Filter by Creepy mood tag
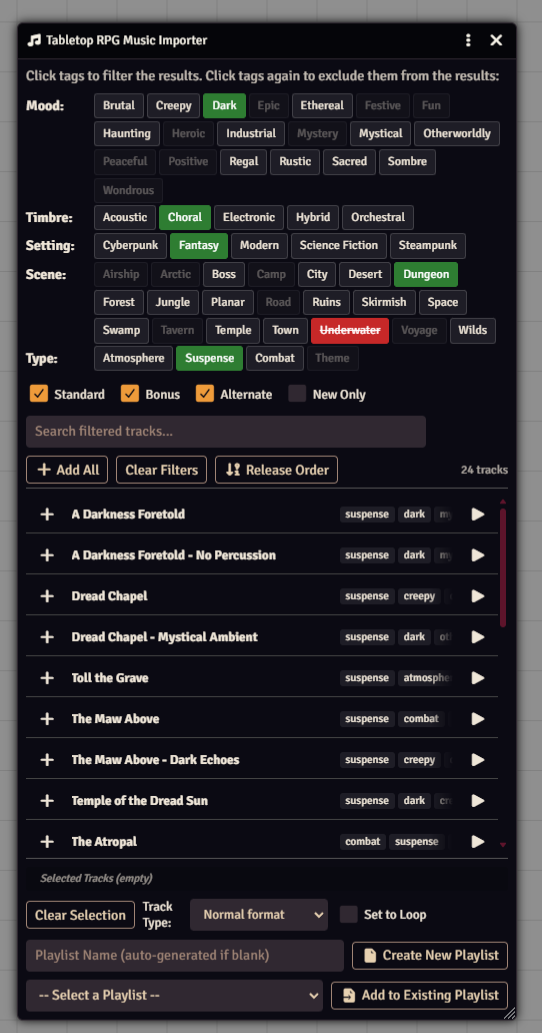 point(173,105)
